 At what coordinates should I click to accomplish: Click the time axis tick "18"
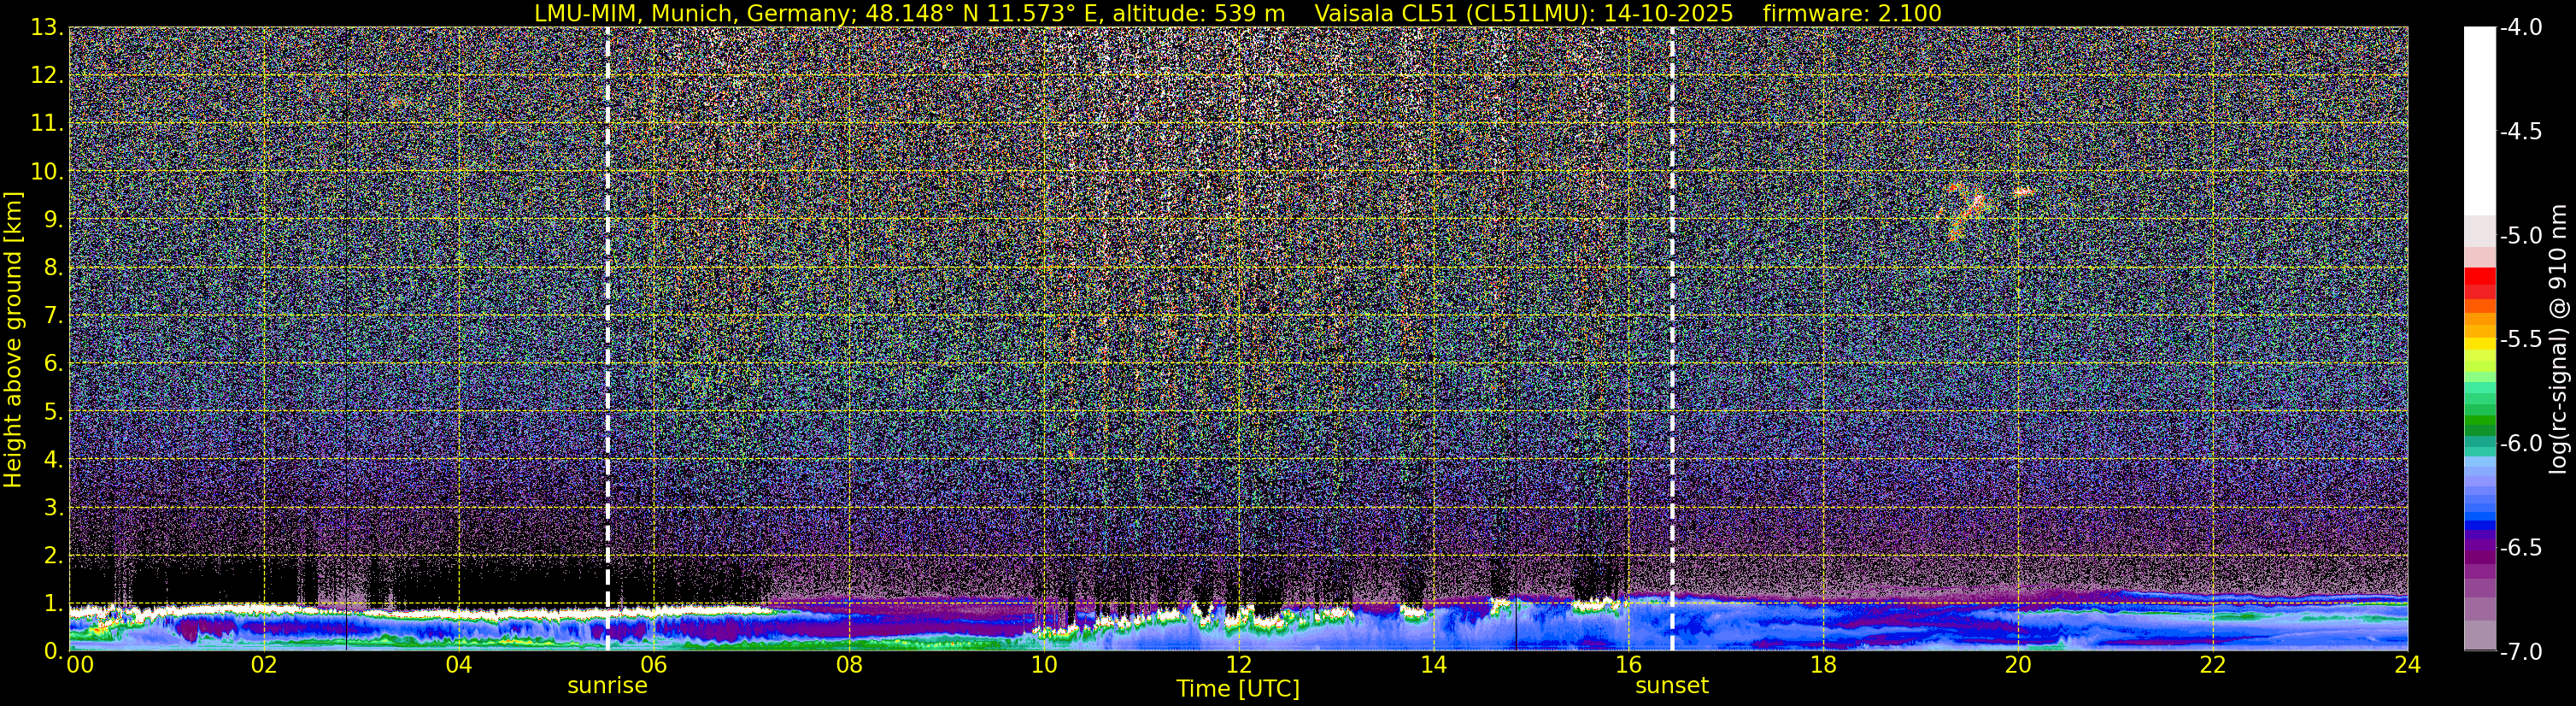point(1823,665)
